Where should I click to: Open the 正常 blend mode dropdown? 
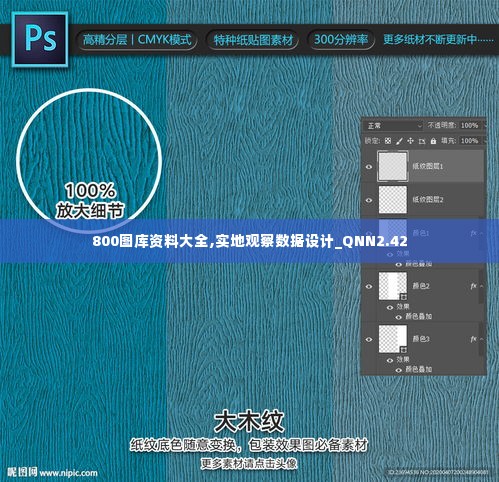394,126
